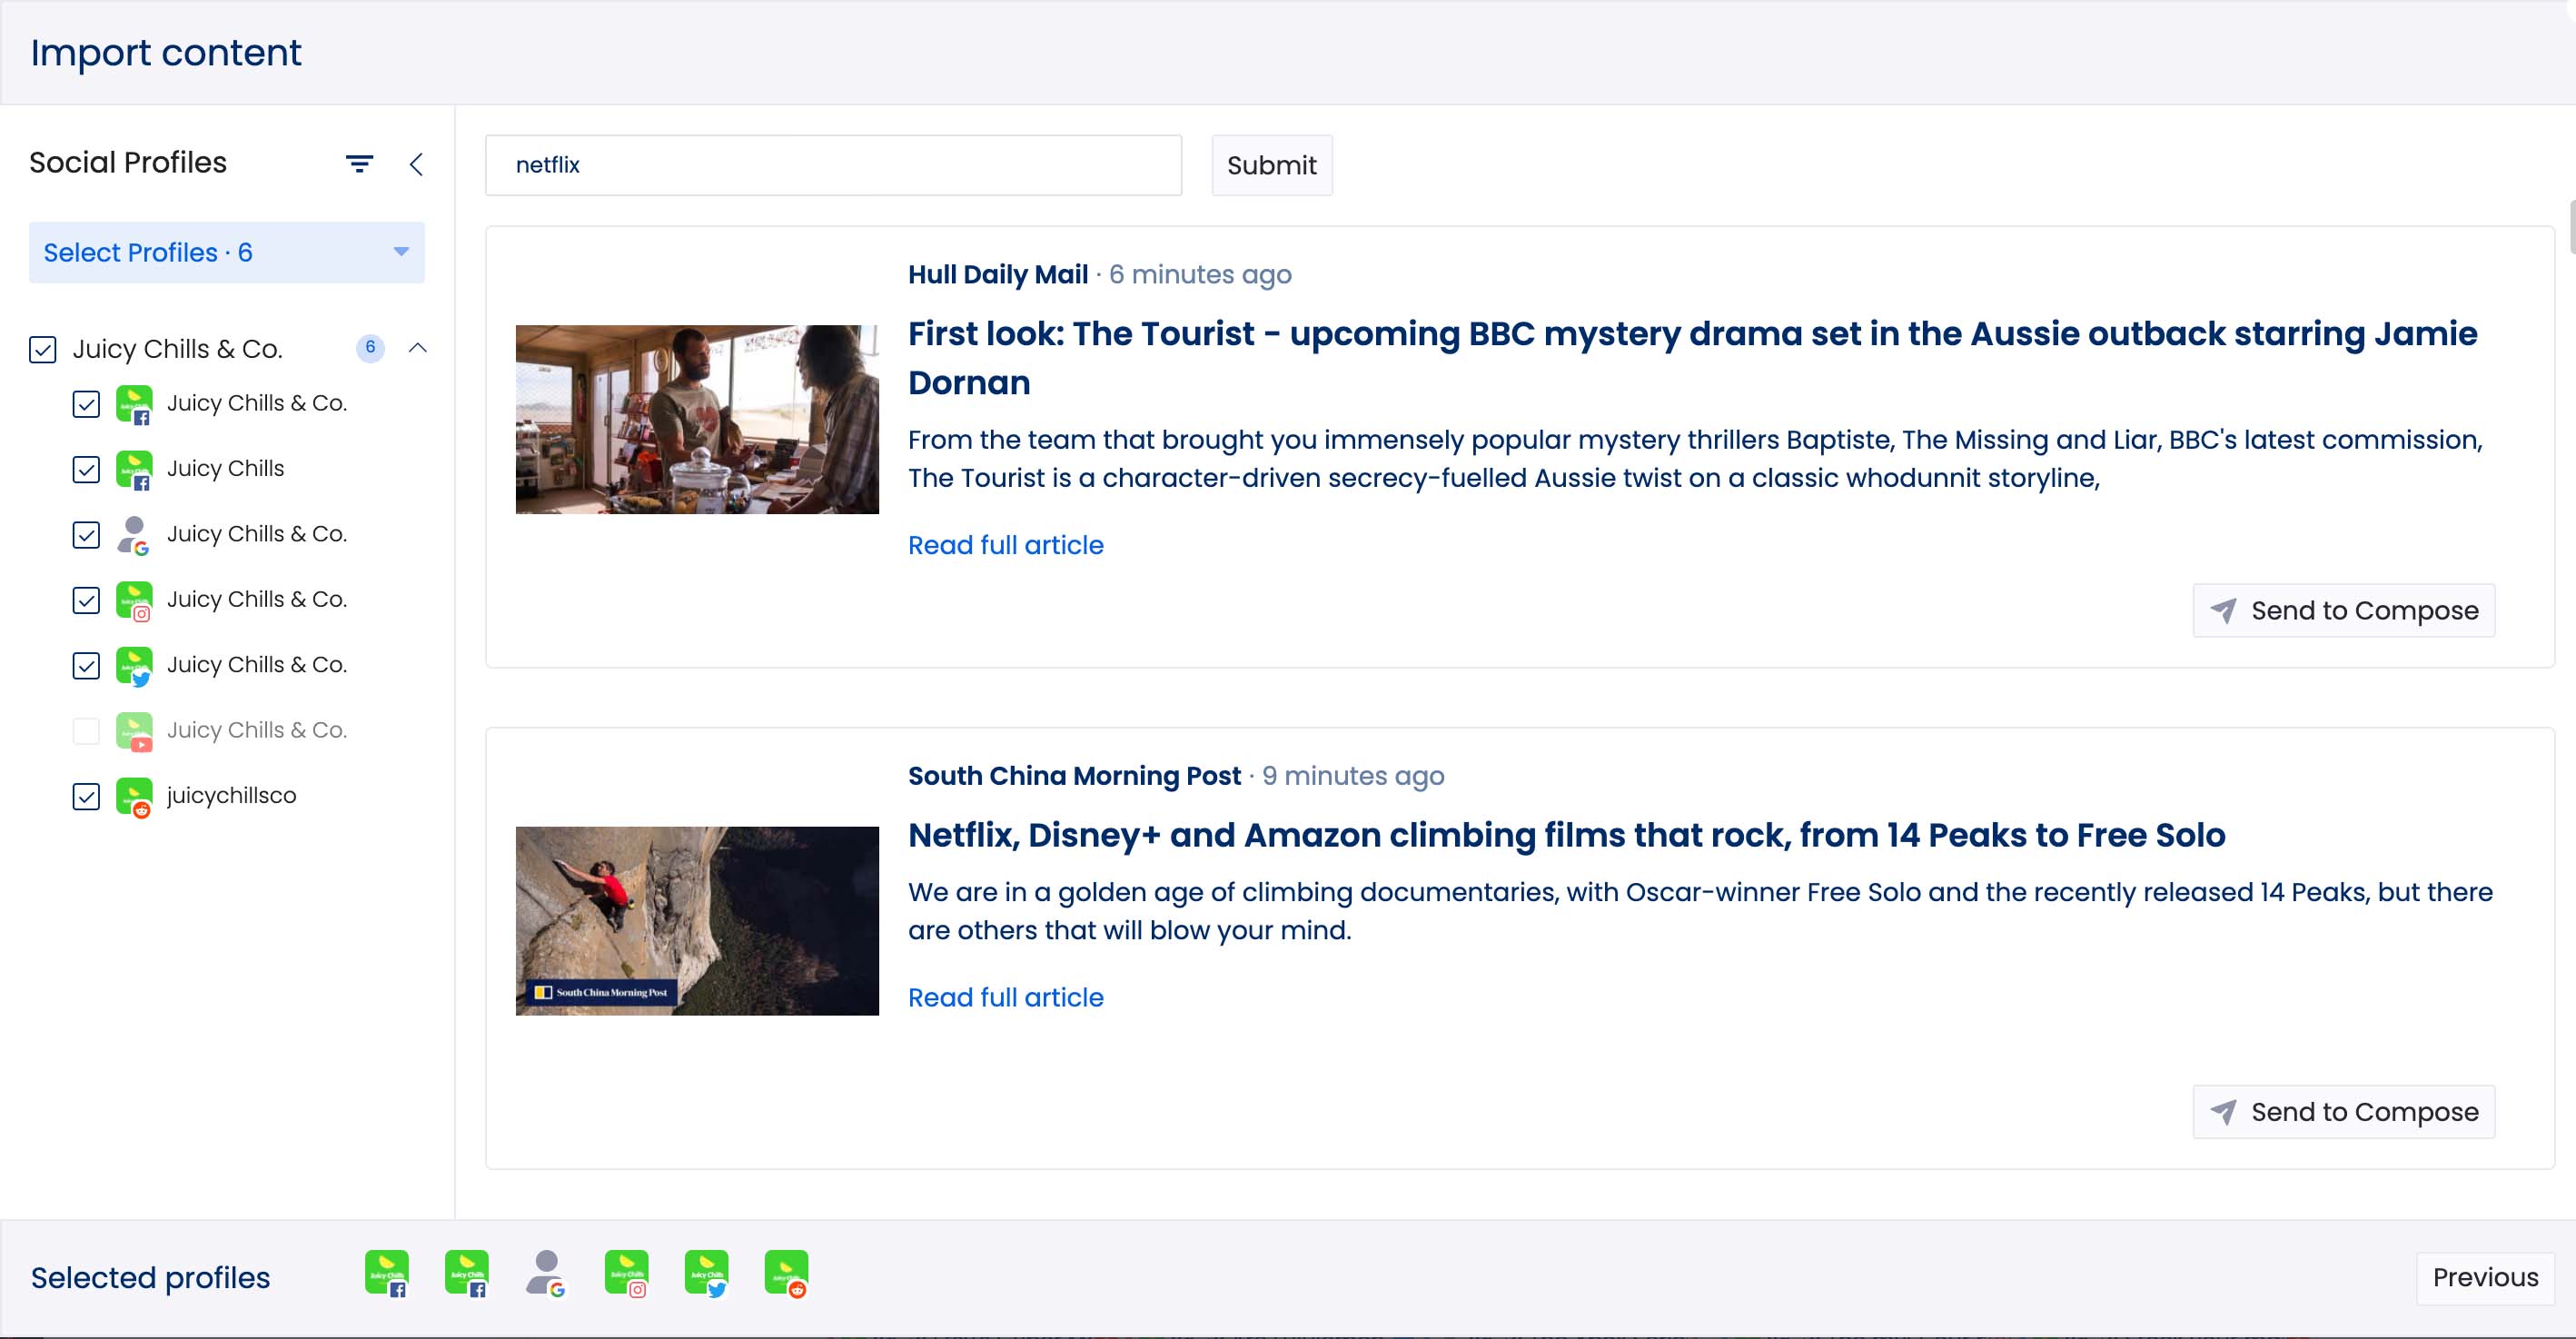The width and height of the screenshot is (2576, 1339).
Task: Click the Twitter profile icon in Selected profiles
Action: coord(706,1274)
